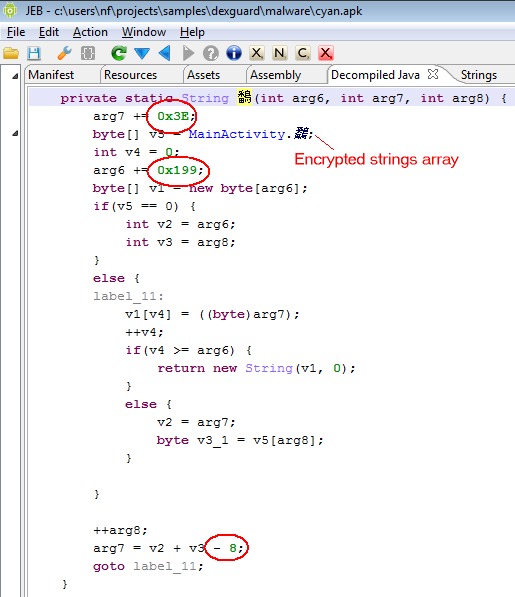This screenshot has height=597, width=515.
Task: Collapse the top tree arrow in left pane
Action: 15,76
